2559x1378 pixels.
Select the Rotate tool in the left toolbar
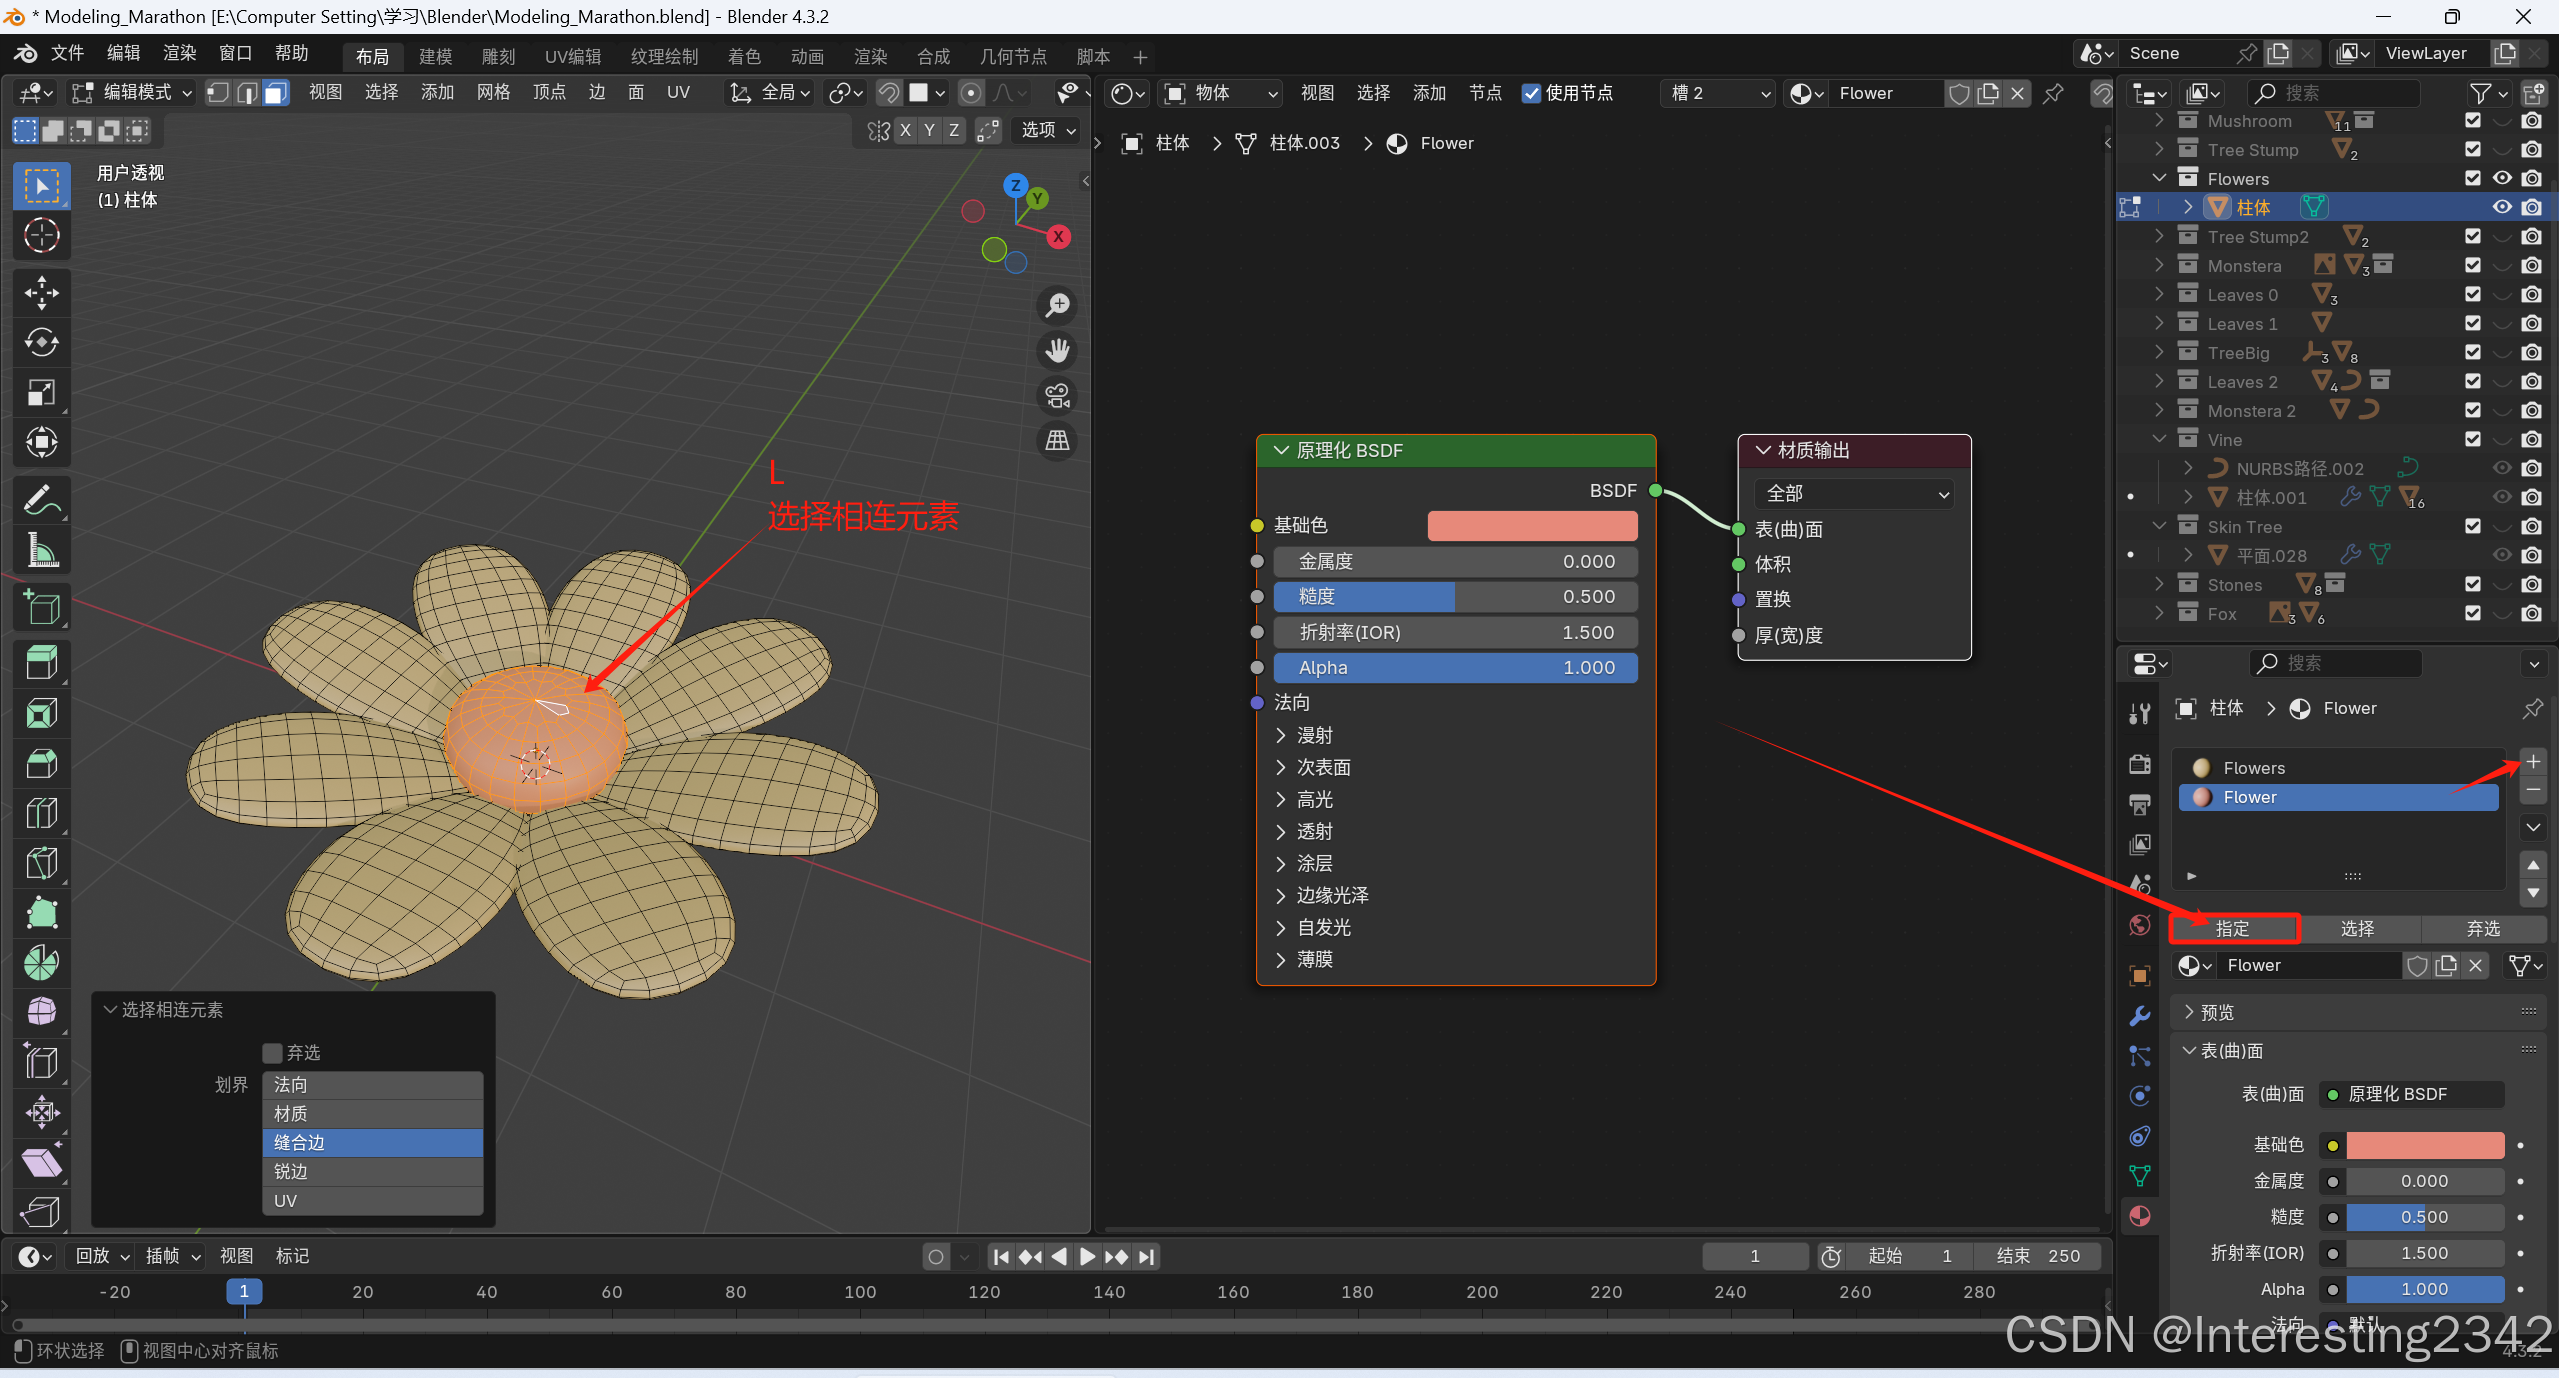pos(41,342)
